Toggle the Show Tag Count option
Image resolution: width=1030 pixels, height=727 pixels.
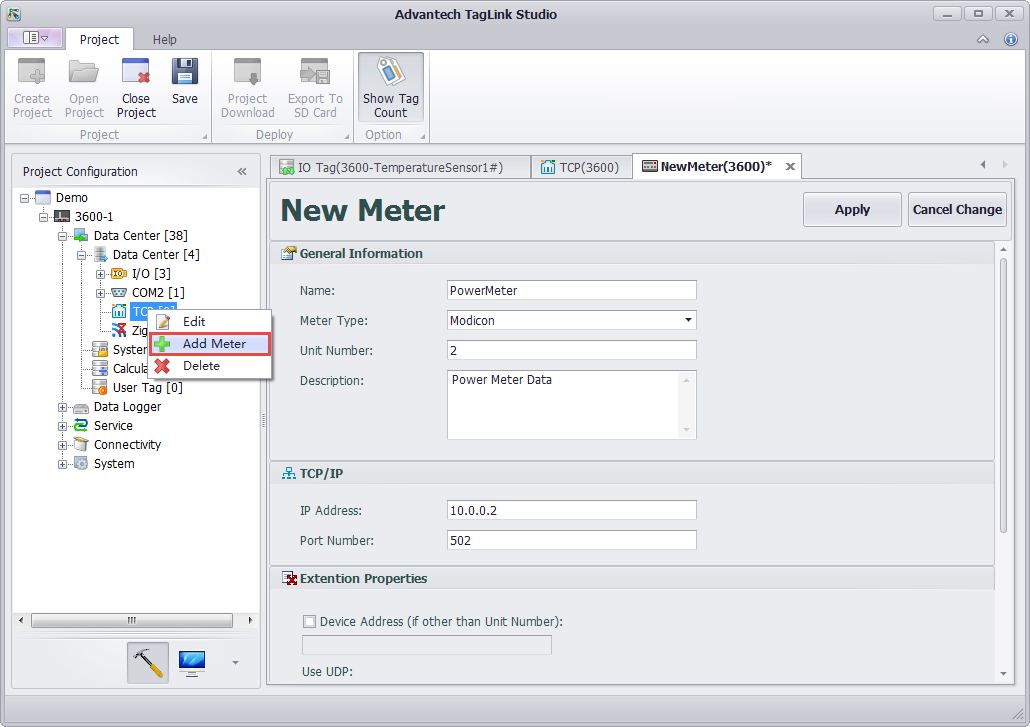390,88
